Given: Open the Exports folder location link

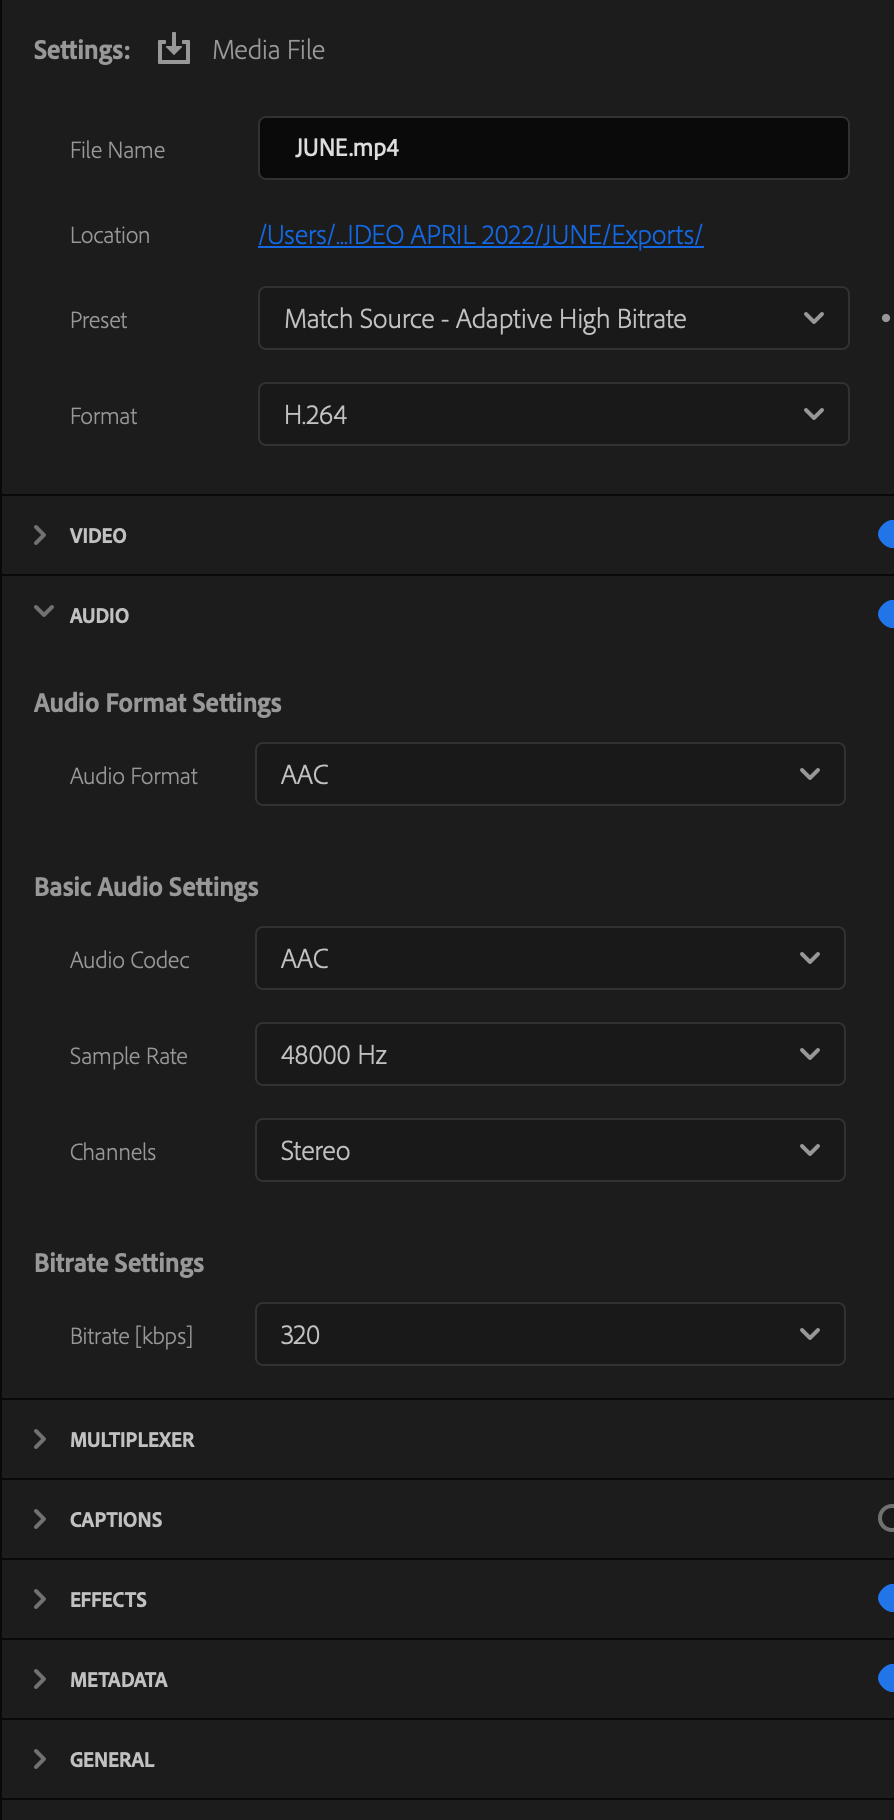Looking at the screenshot, I should (x=481, y=234).
